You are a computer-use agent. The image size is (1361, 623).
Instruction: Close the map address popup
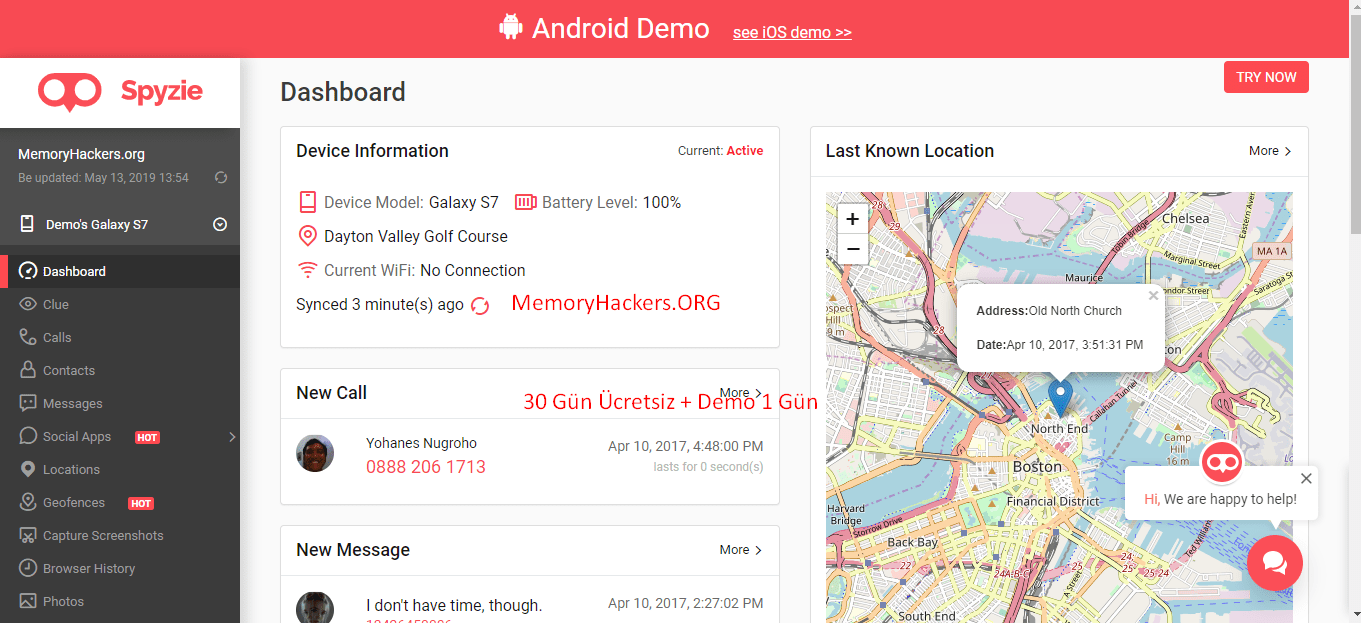coord(1153,296)
